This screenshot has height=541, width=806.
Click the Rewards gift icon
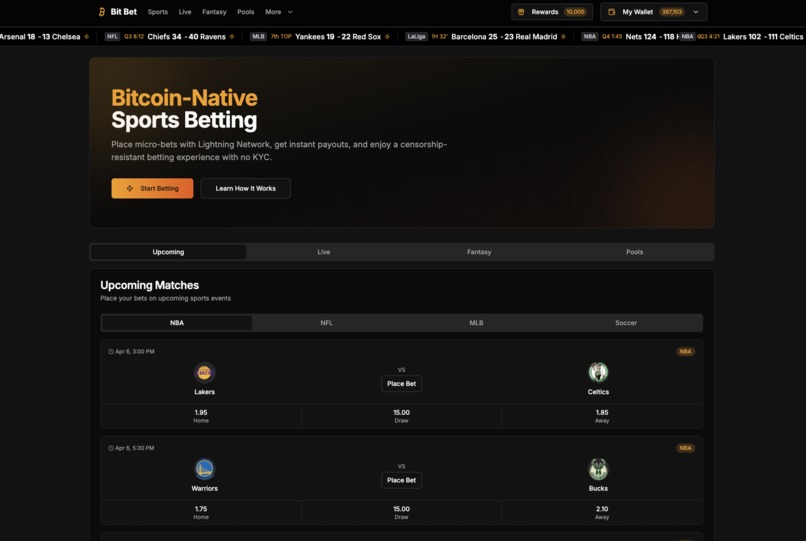[x=521, y=12]
